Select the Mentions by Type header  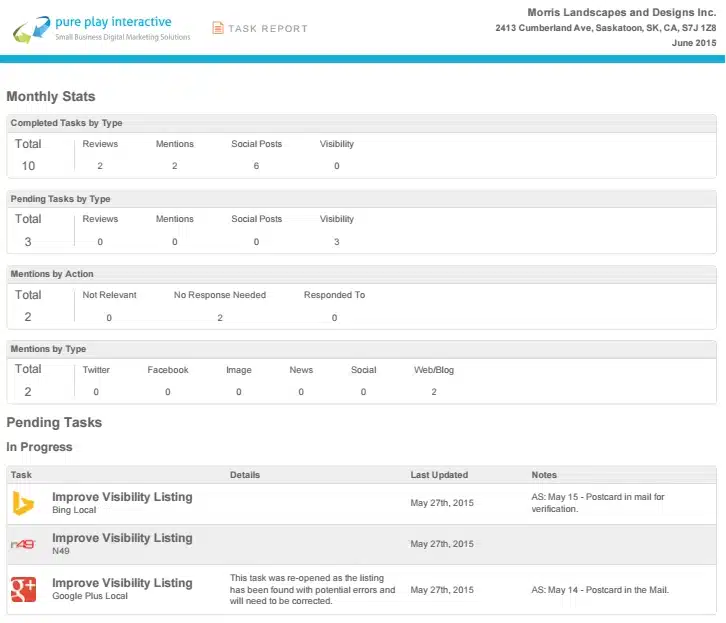[x=48, y=349]
